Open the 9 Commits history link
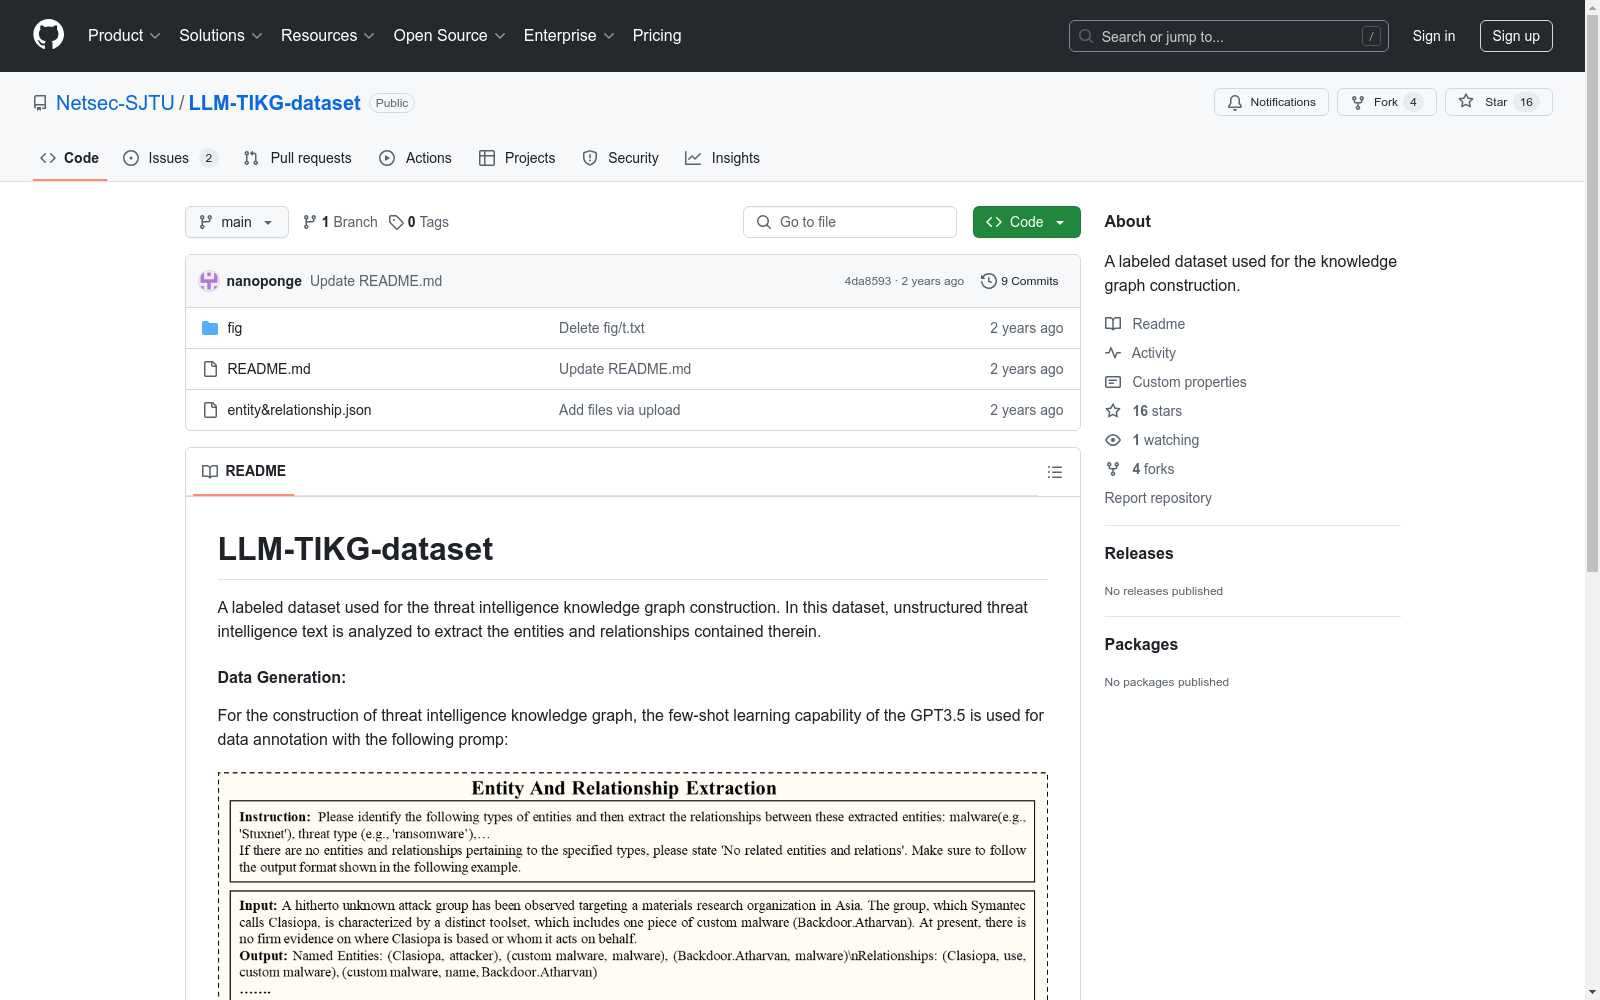Image resolution: width=1600 pixels, height=1000 pixels. [1020, 281]
